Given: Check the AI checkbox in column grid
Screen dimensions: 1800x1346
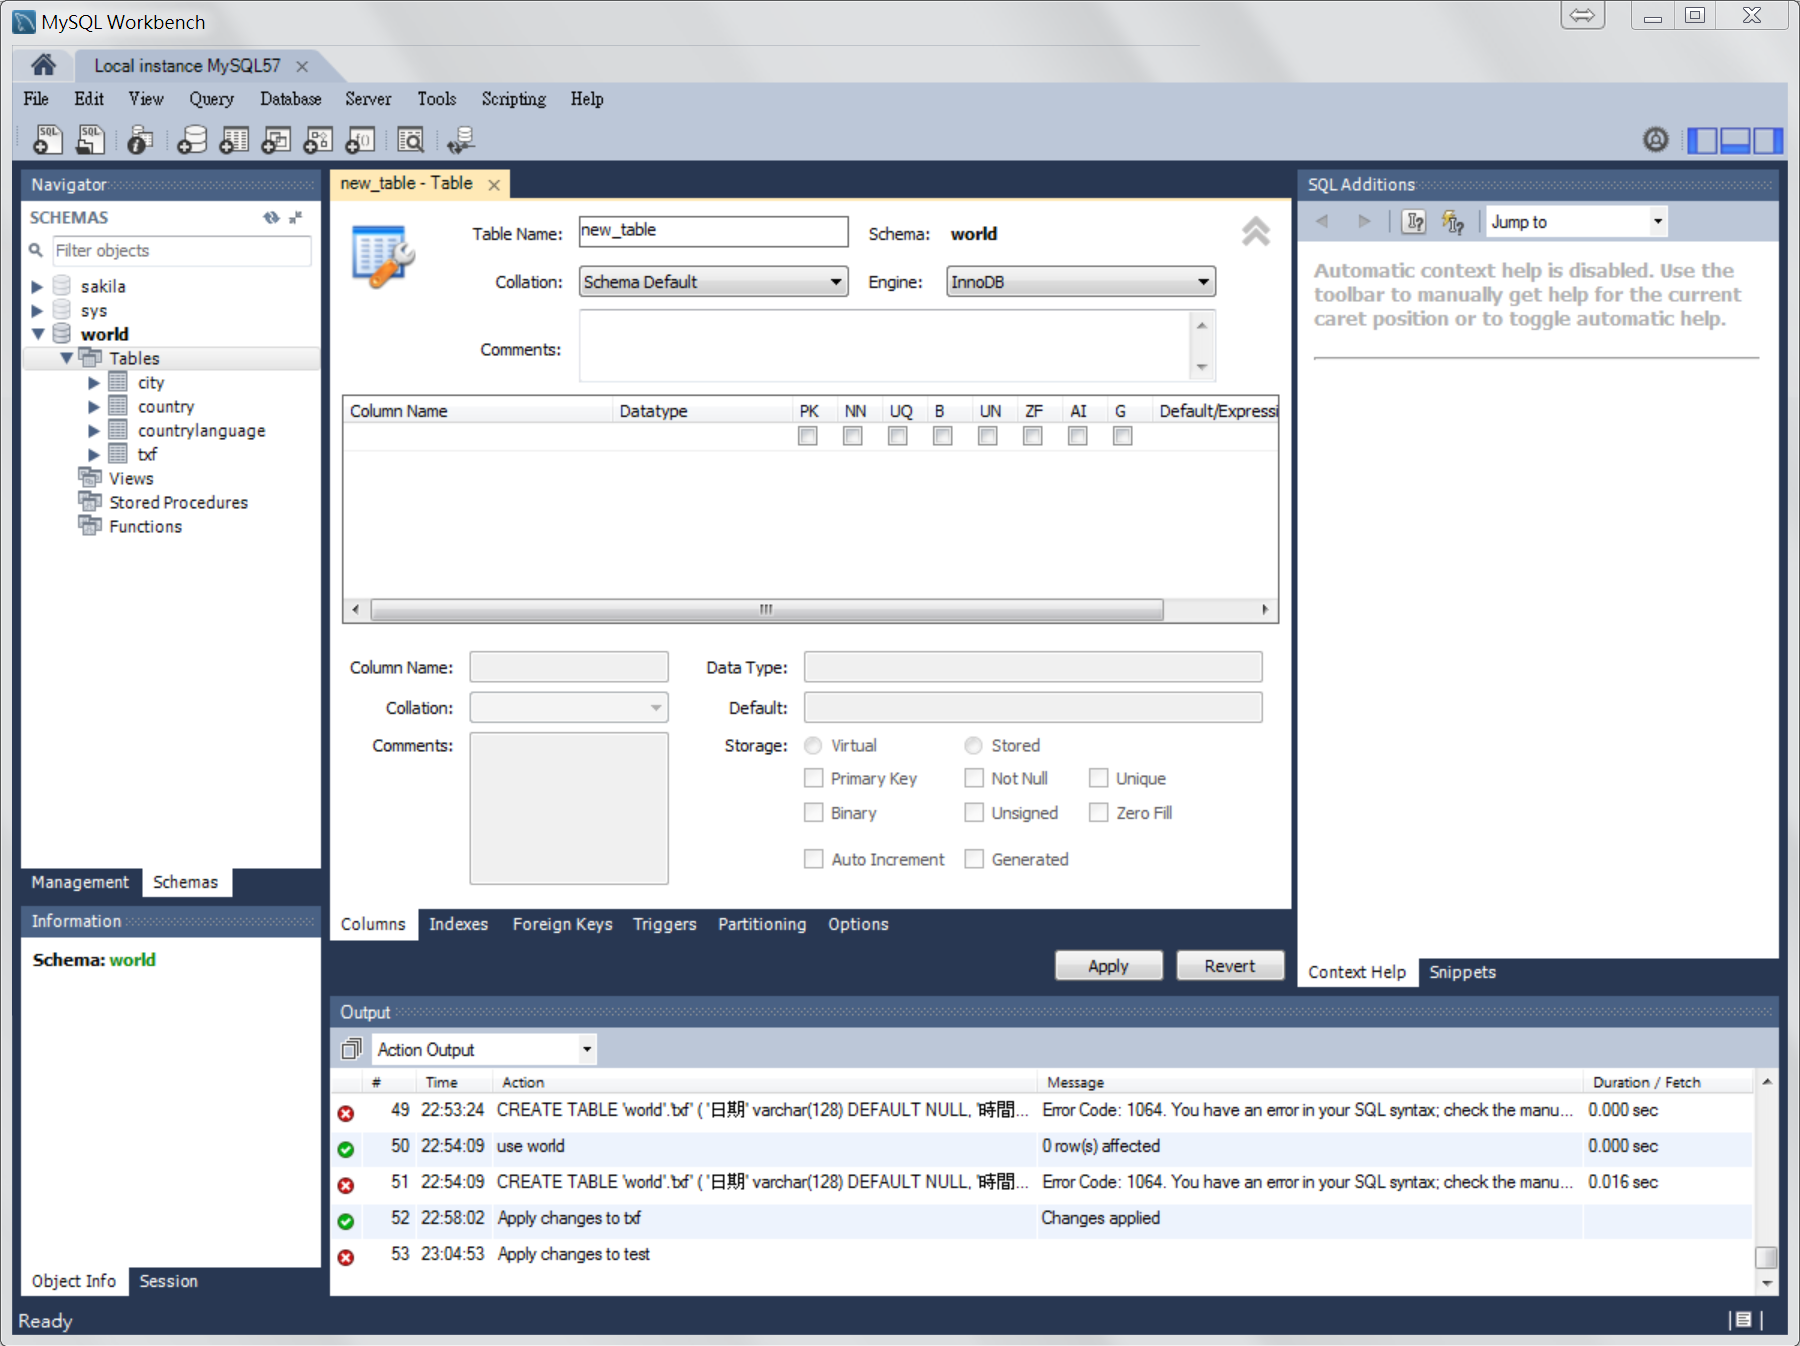Looking at the screenshot, I should (1078, 436).
